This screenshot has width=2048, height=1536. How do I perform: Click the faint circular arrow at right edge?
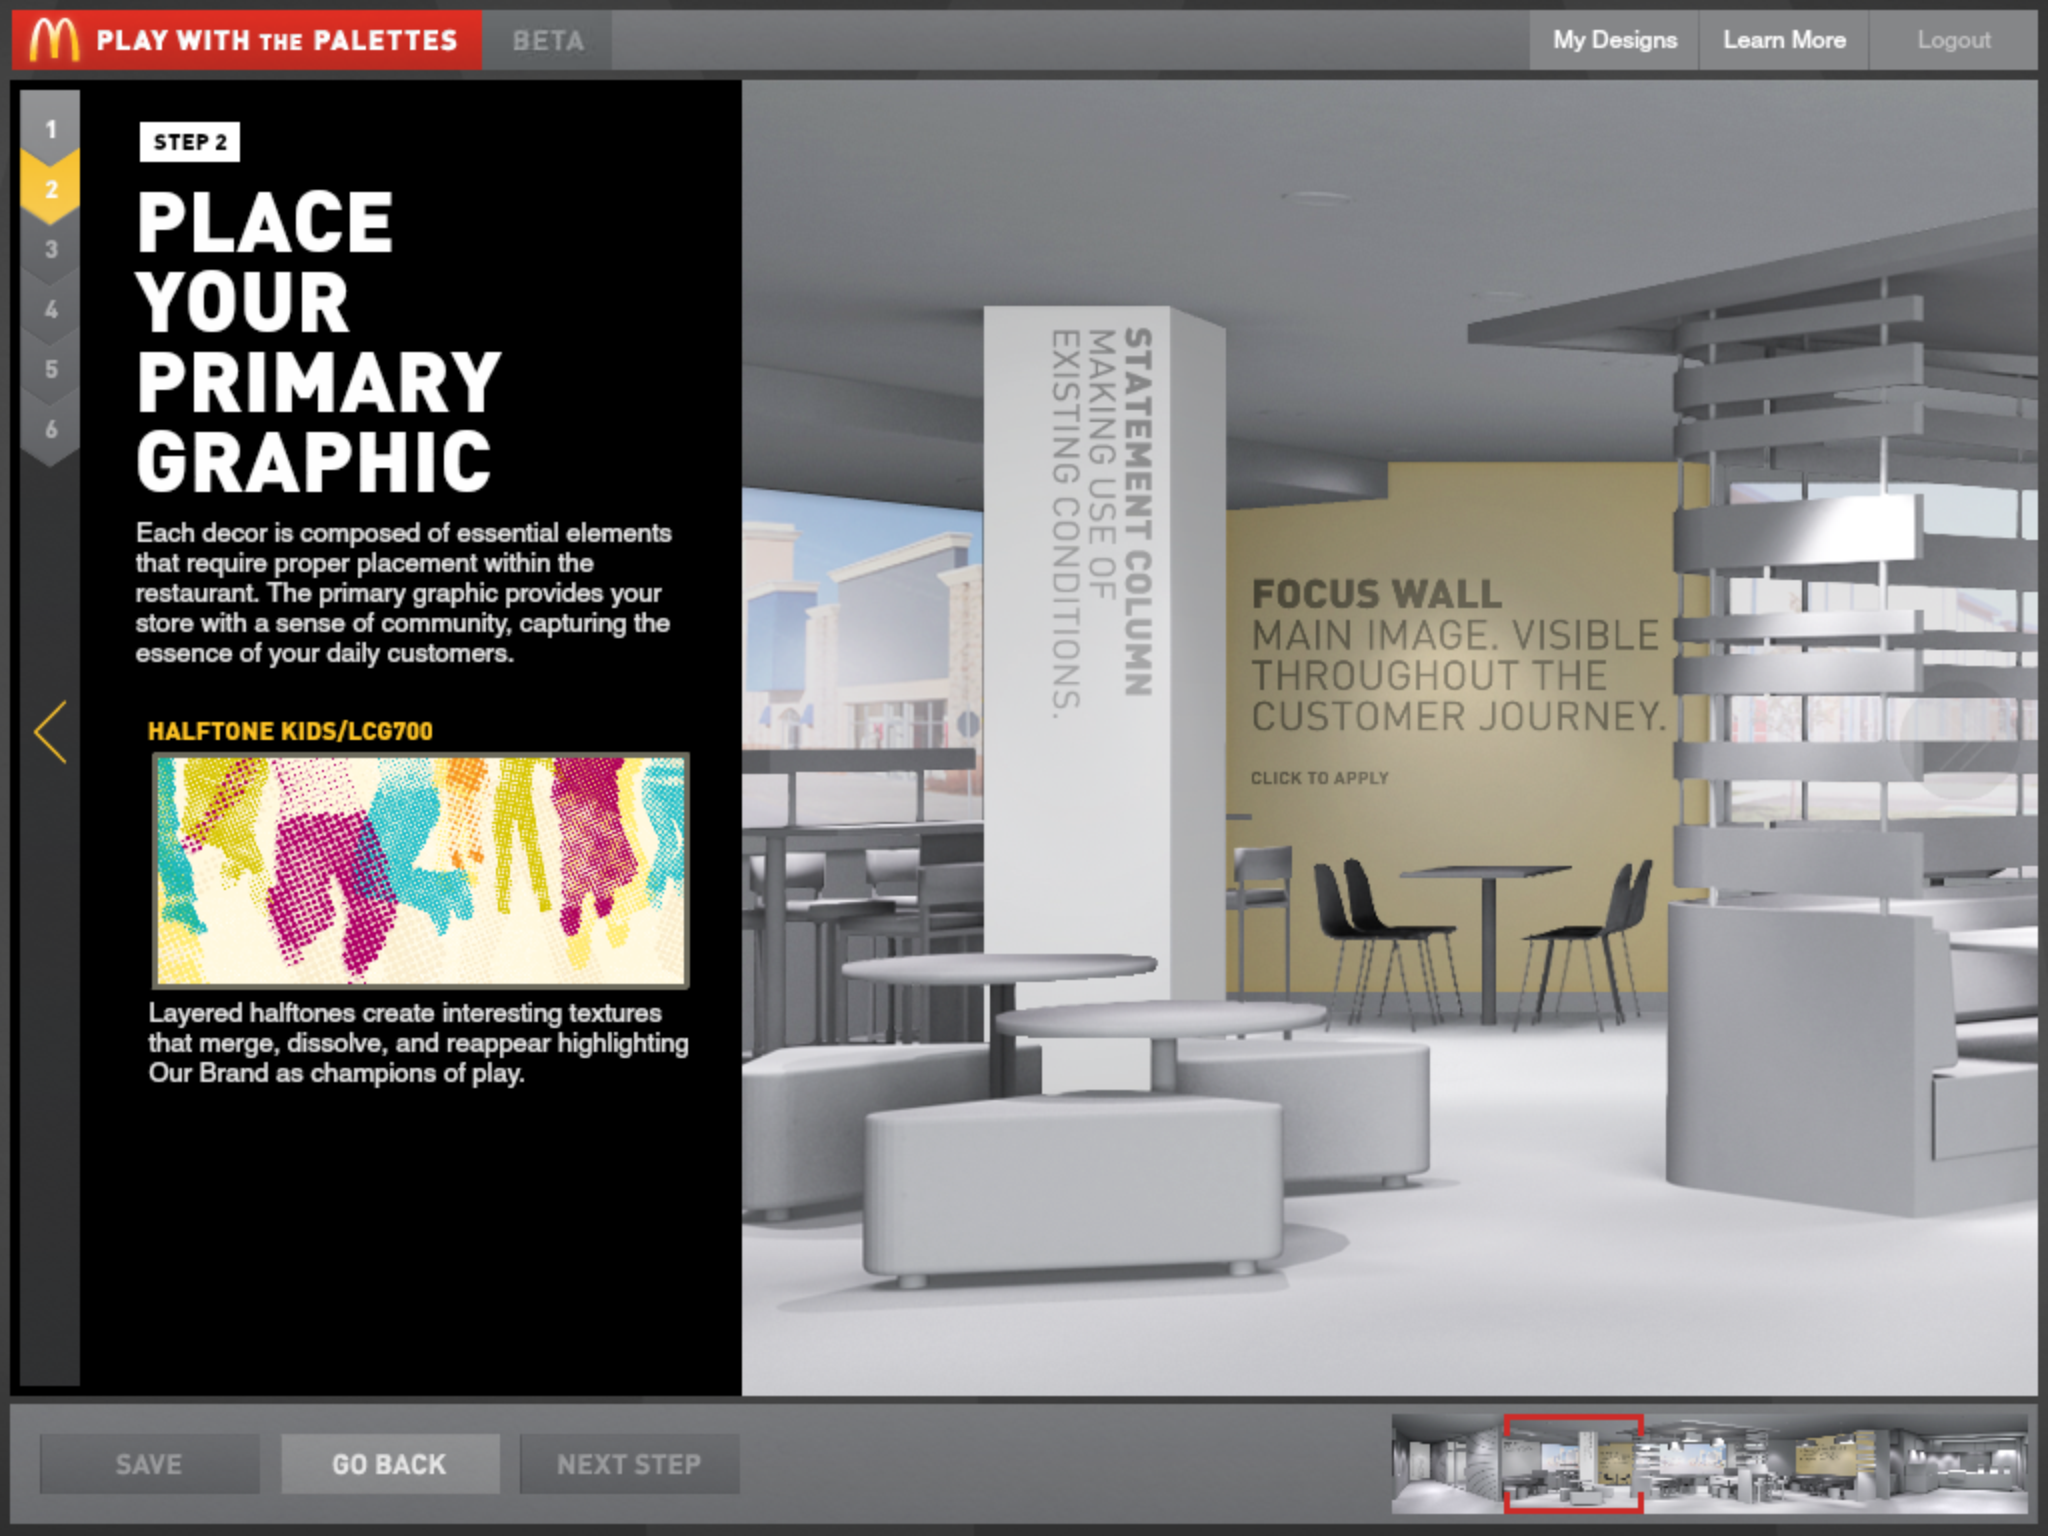[x=1961, y=741]
